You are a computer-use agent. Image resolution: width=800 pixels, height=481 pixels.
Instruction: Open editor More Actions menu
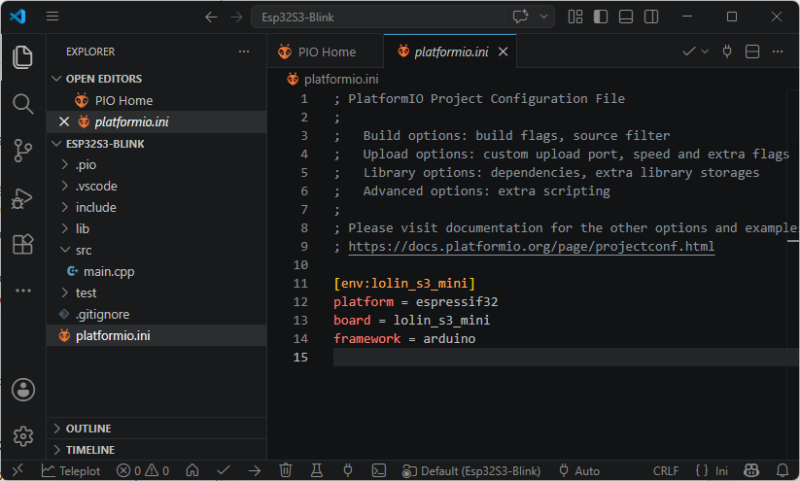coord(778,52)
